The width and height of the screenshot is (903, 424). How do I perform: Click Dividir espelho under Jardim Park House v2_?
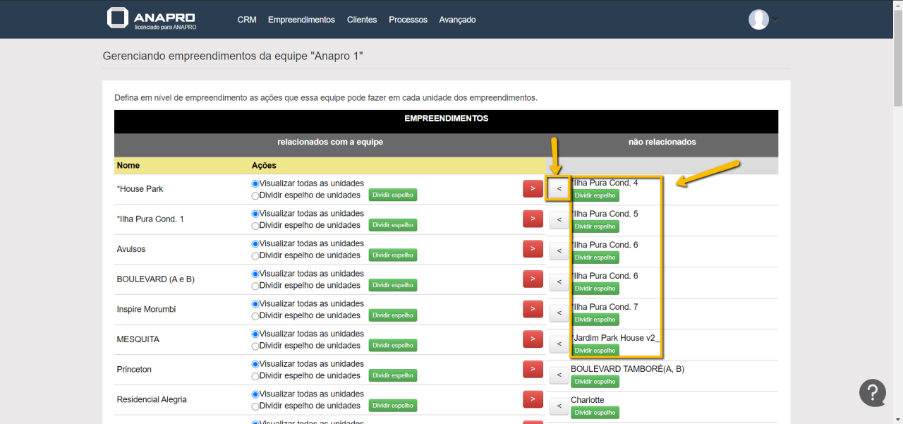tap(595, 350)
